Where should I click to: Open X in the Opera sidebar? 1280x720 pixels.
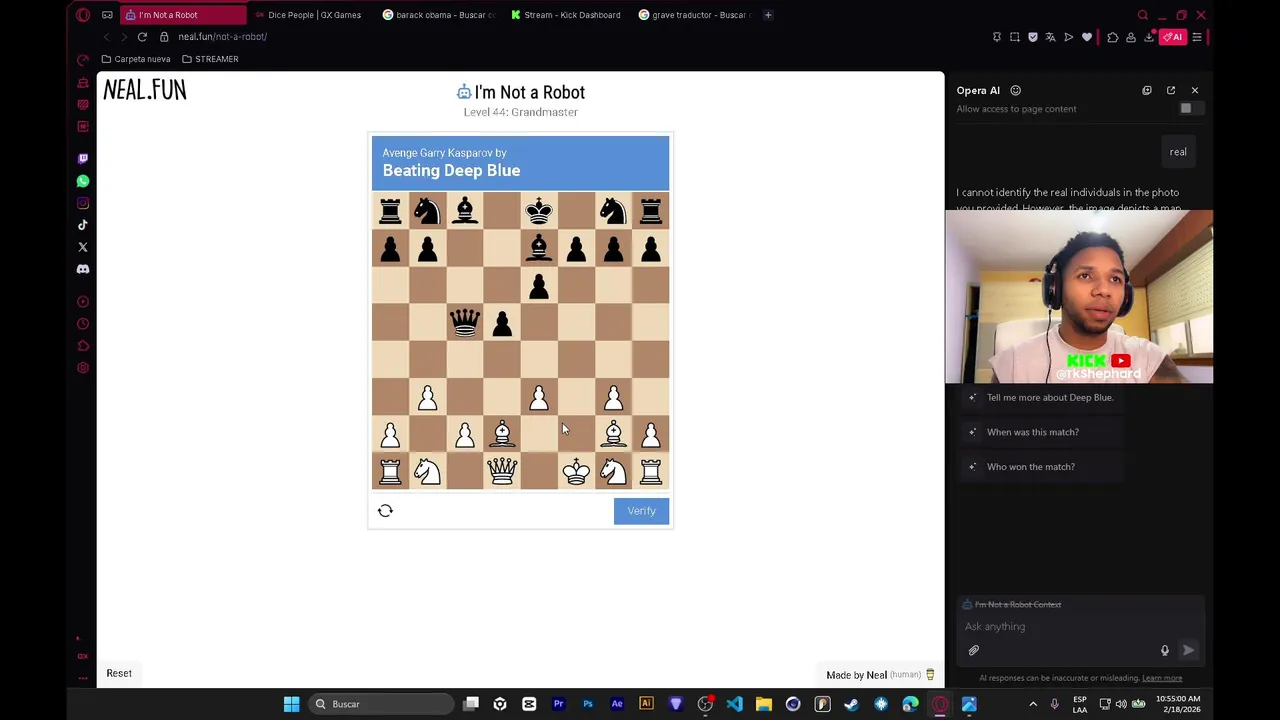click(83, 247)
